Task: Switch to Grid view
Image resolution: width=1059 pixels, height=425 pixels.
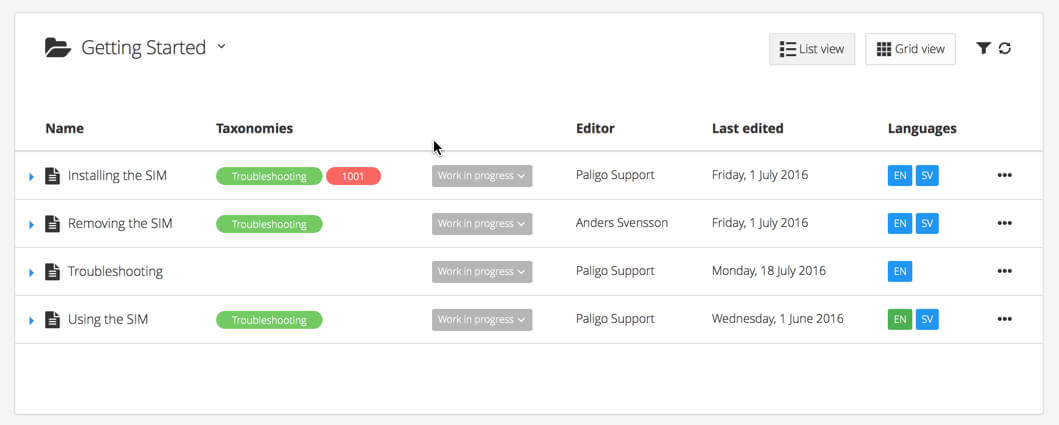Action: (x=910, y=49)
